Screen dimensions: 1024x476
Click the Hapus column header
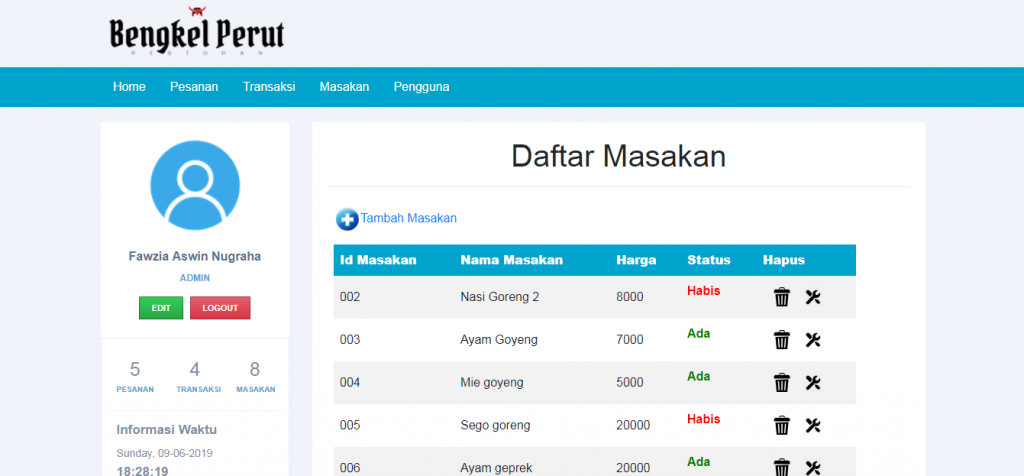tap(784, 260)
